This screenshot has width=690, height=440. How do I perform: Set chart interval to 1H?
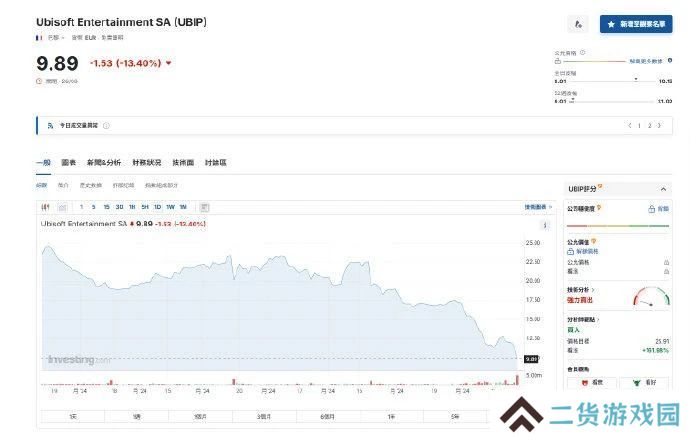[132, 207]
